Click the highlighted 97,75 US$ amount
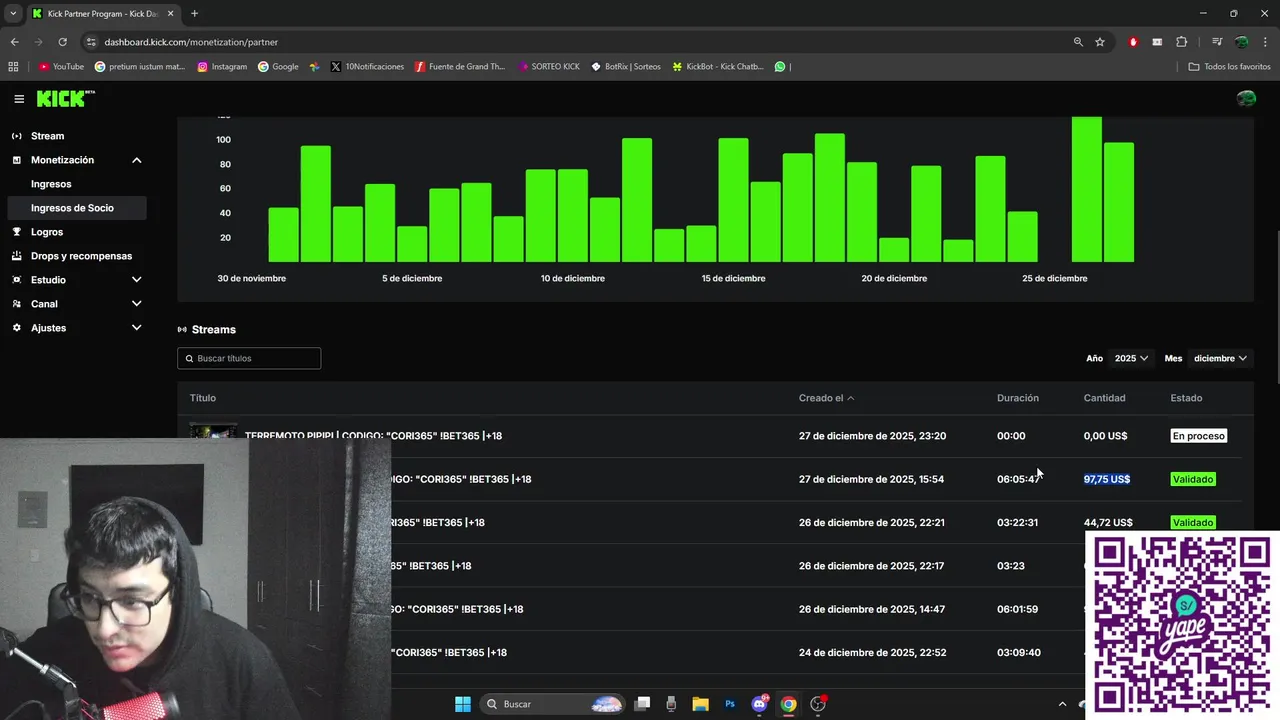 [x=1107, y=479]
